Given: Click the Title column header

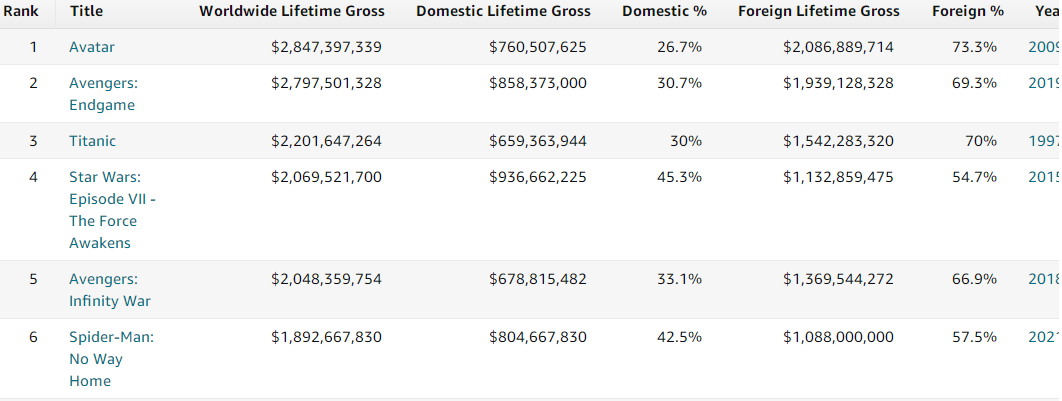Looking at the screenshot, I should coord(86,11).
